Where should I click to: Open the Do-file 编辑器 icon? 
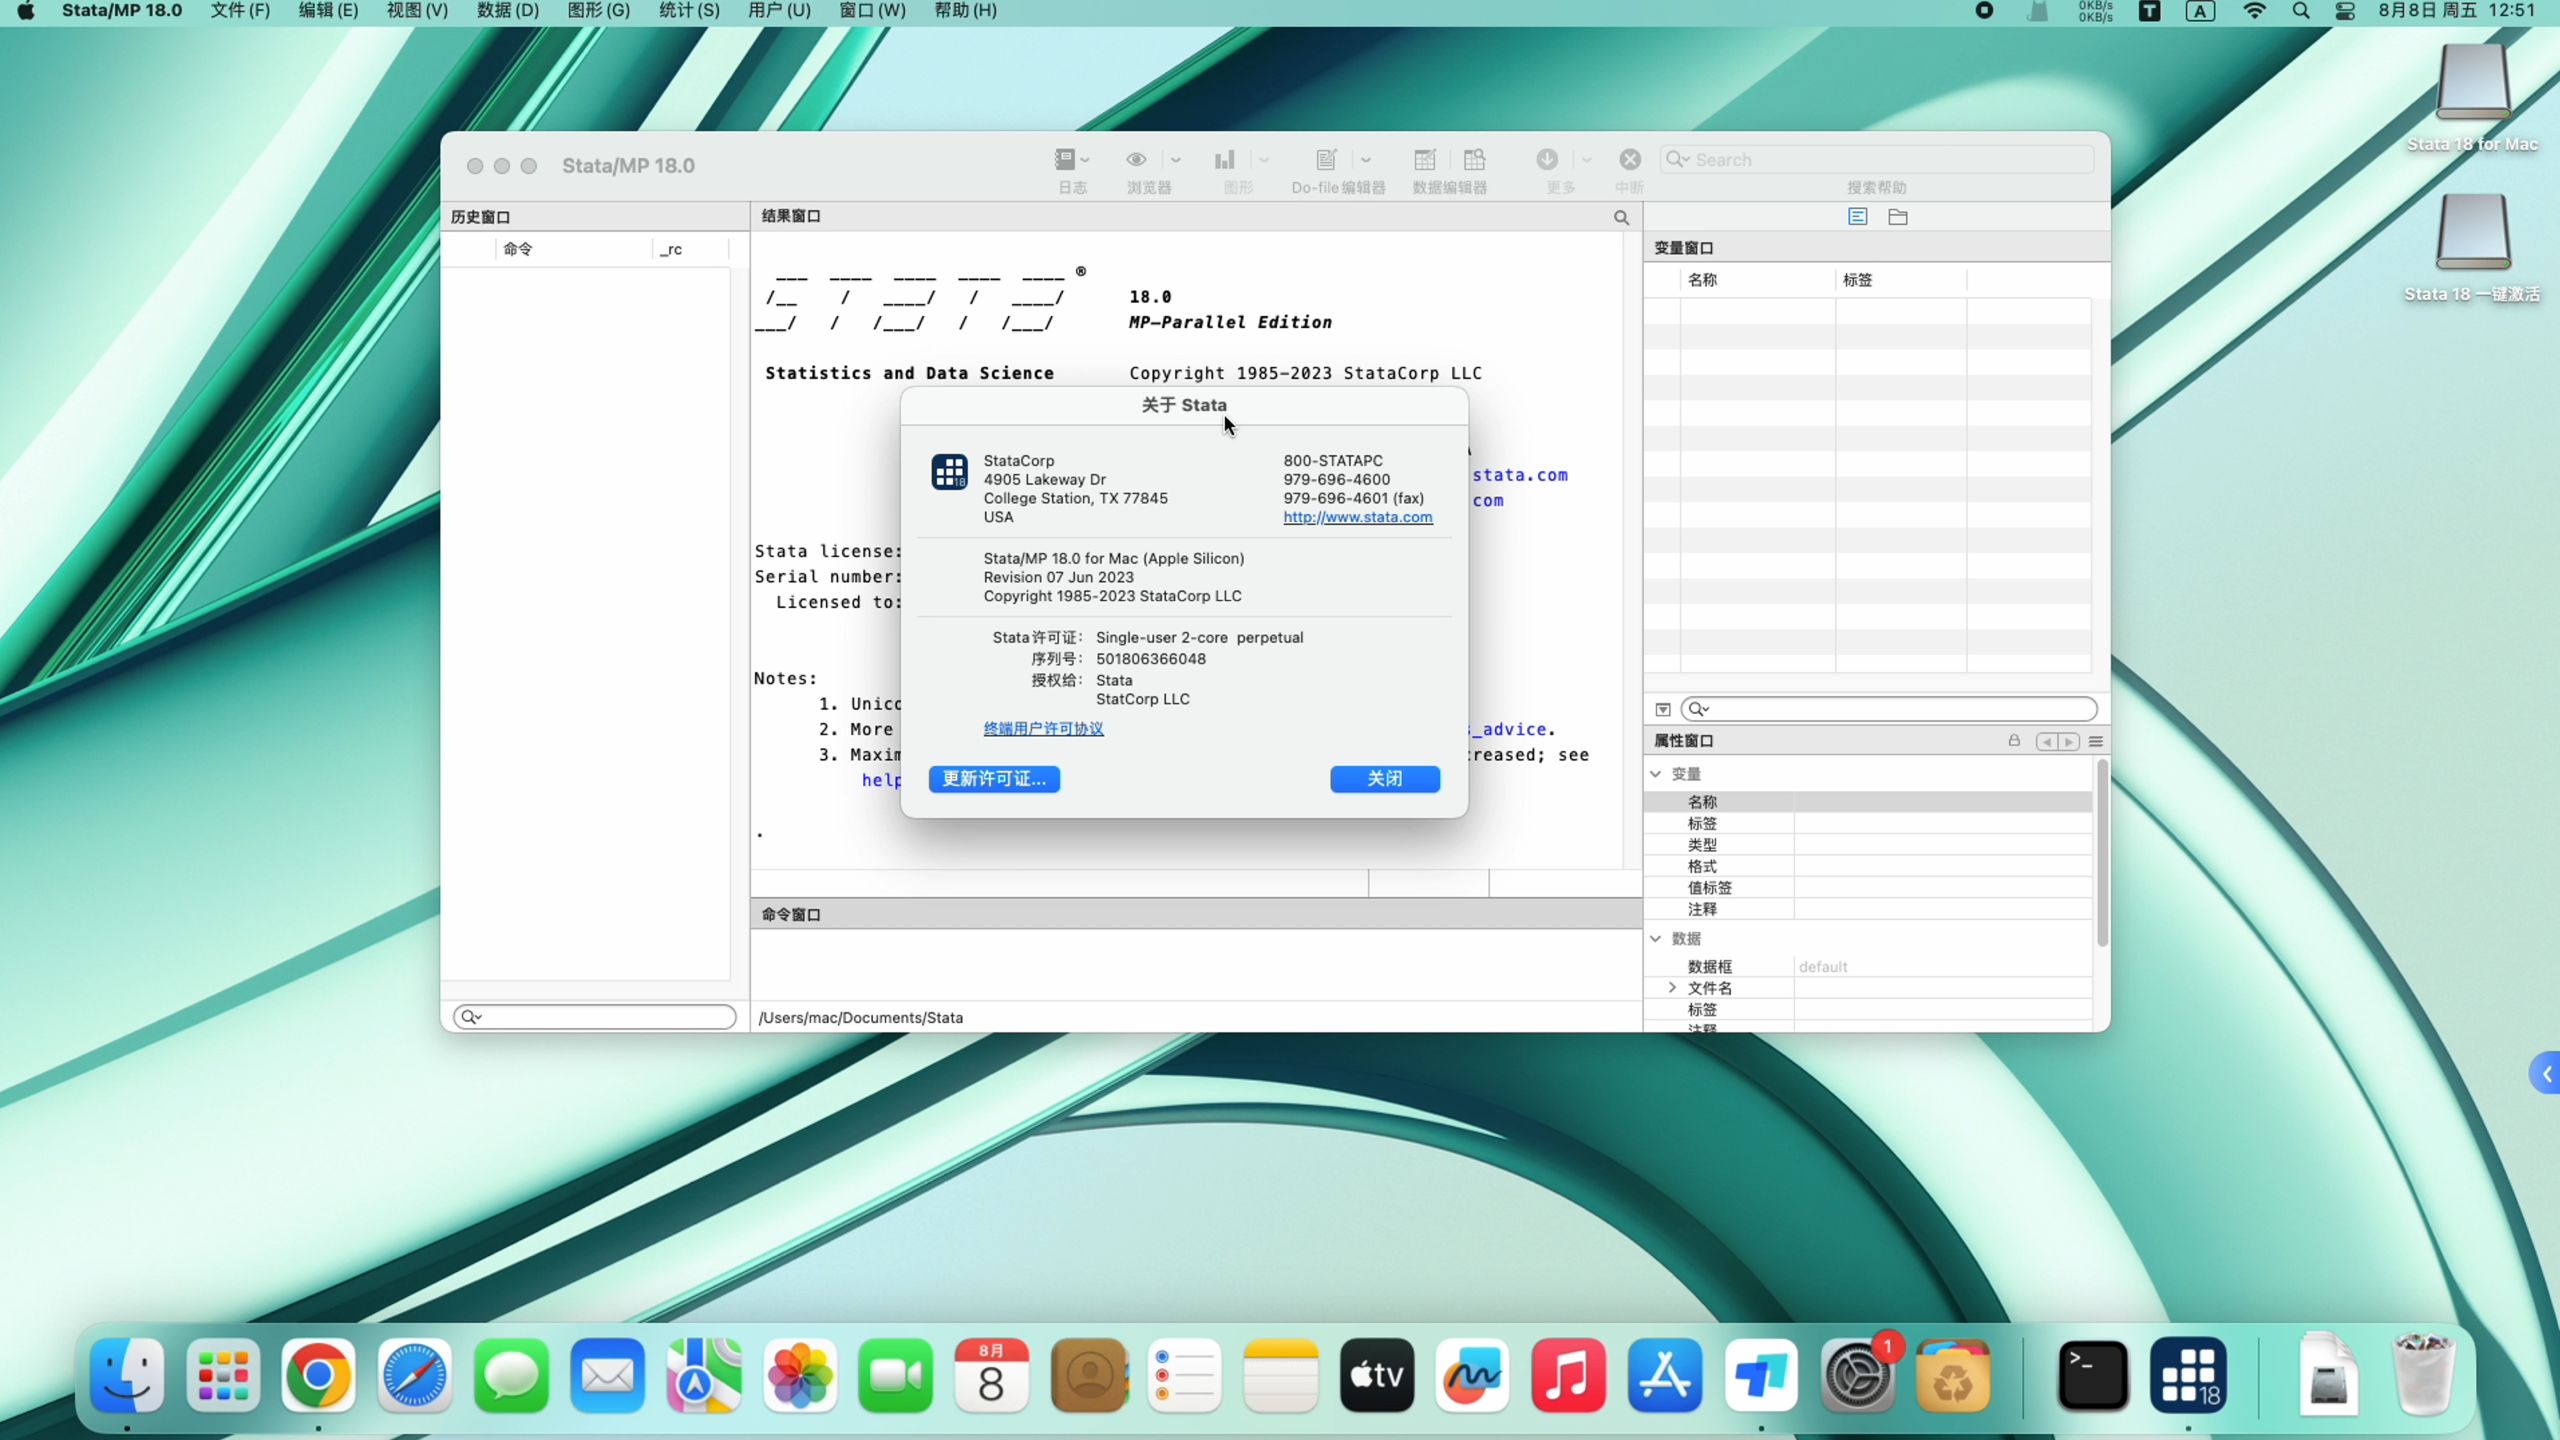[x=1326, y=159]
